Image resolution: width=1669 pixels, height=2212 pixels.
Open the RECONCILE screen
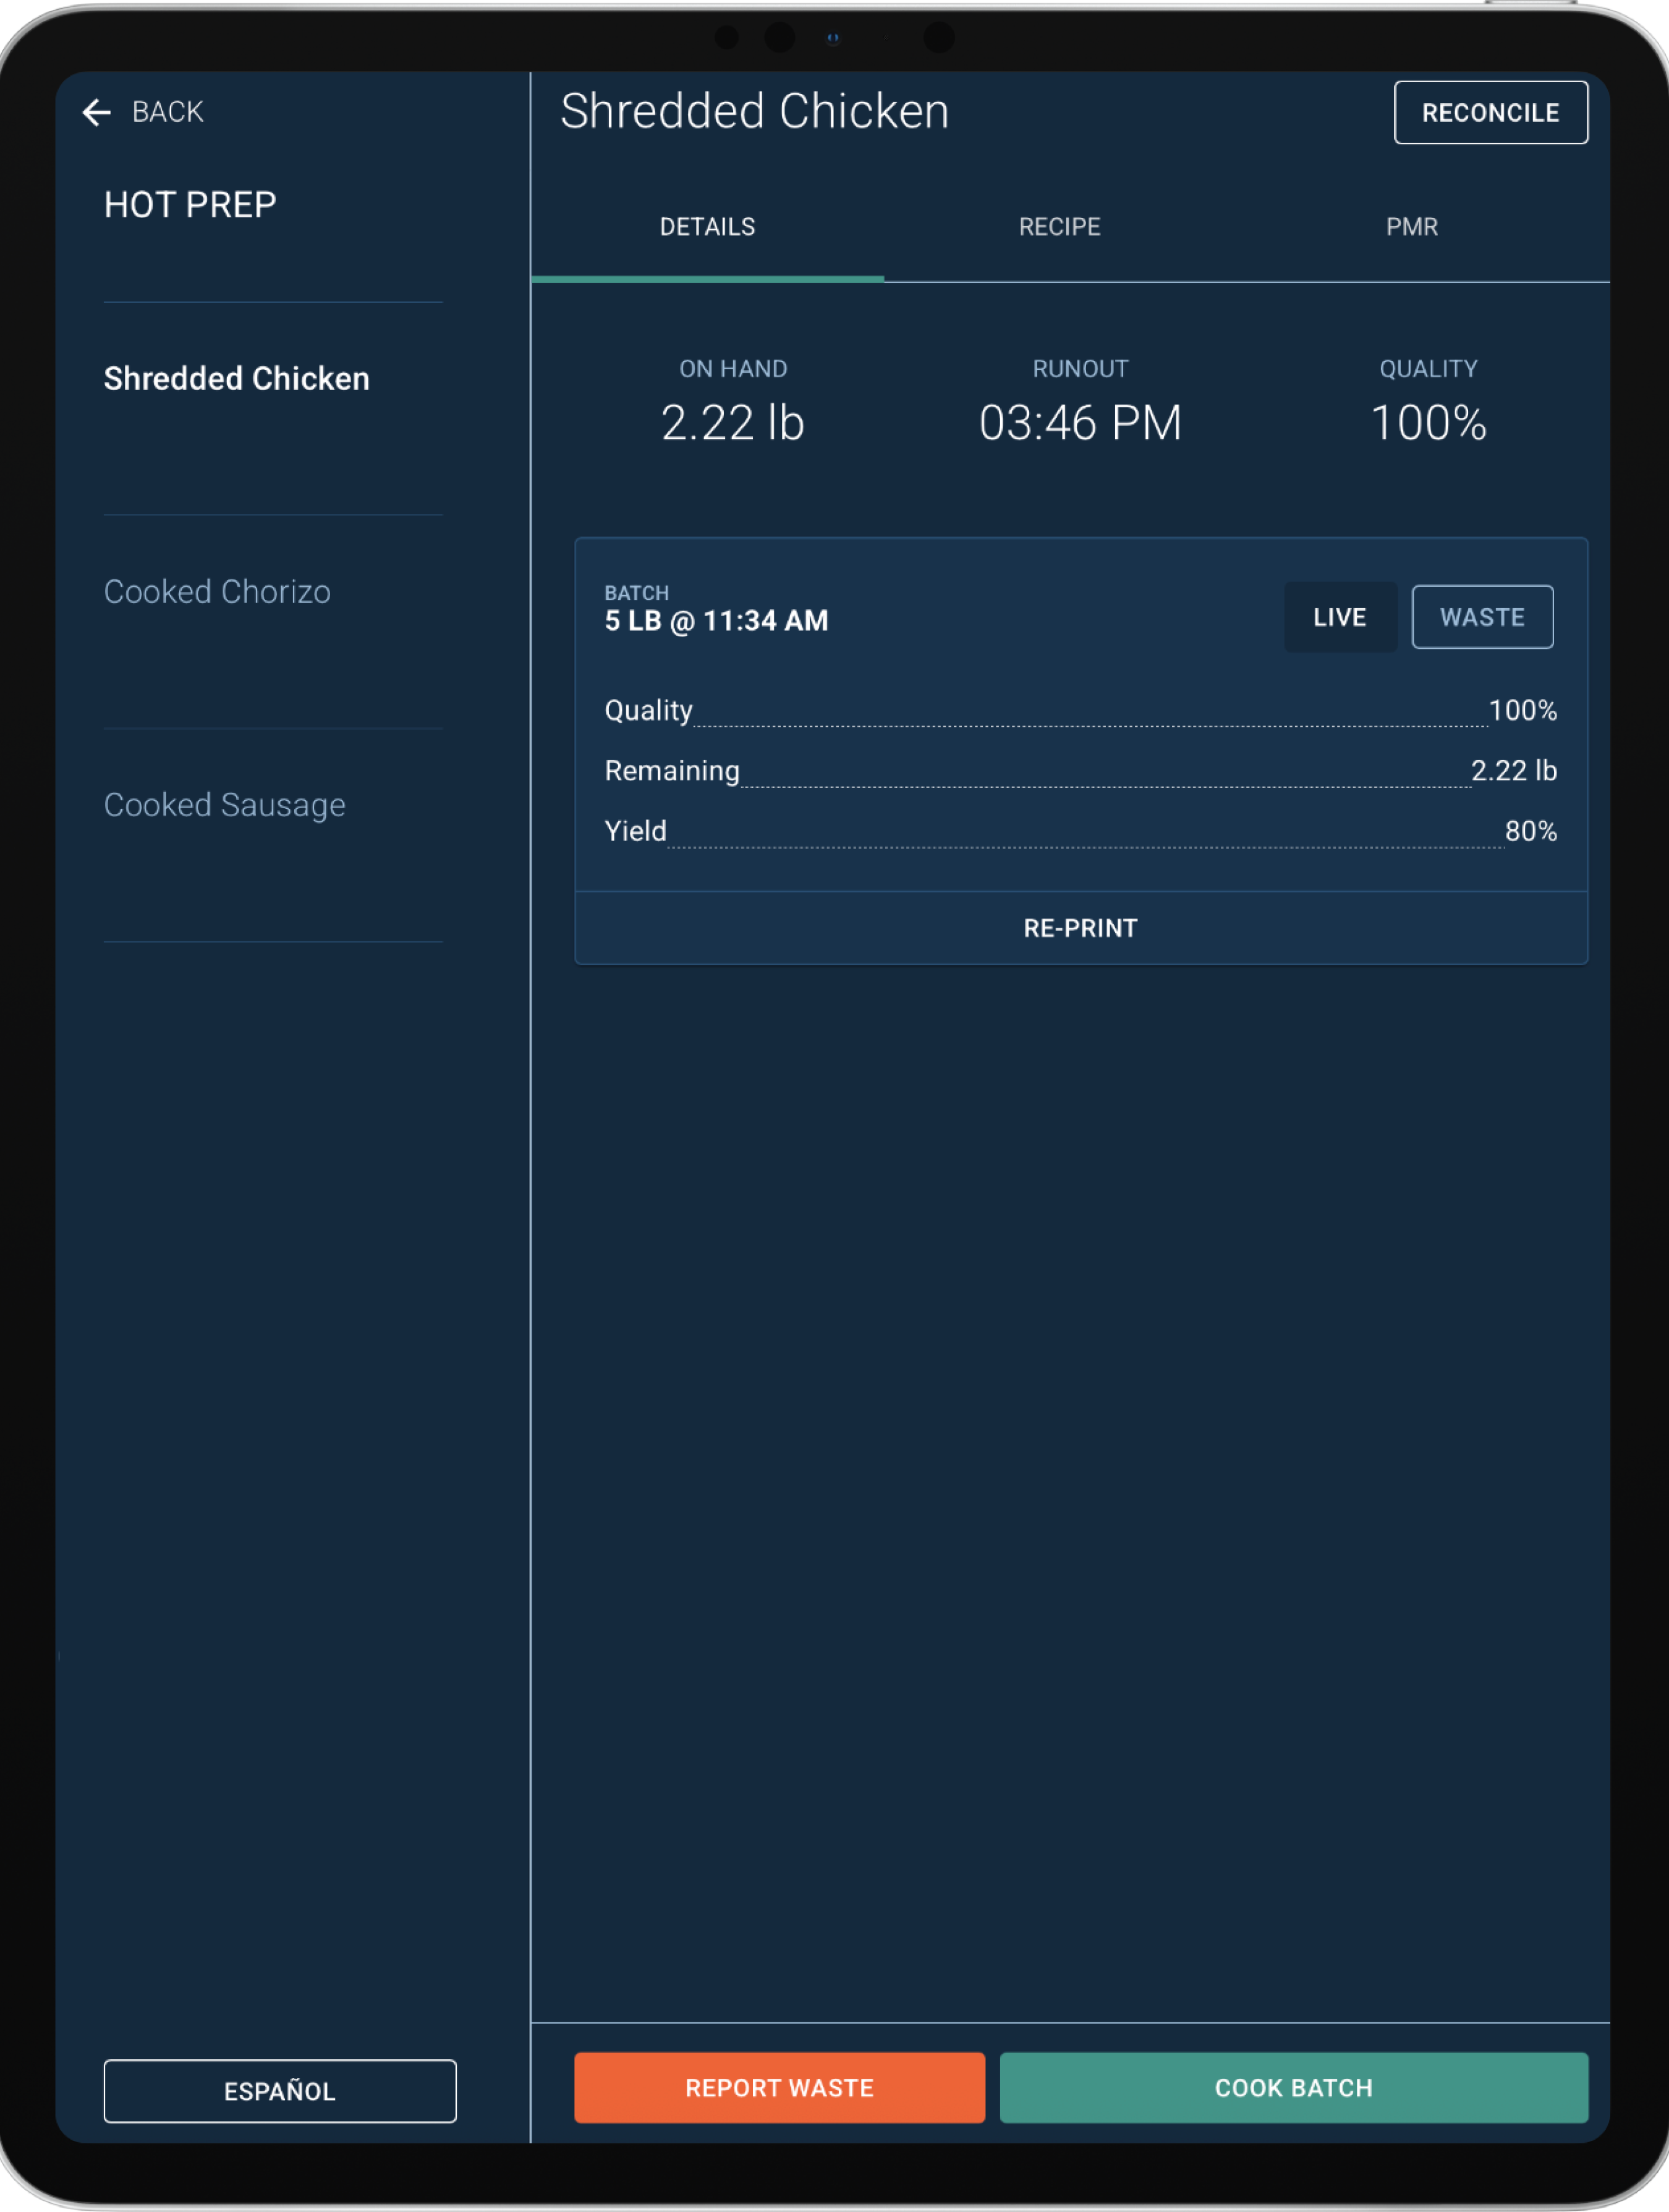point(1491,112)
